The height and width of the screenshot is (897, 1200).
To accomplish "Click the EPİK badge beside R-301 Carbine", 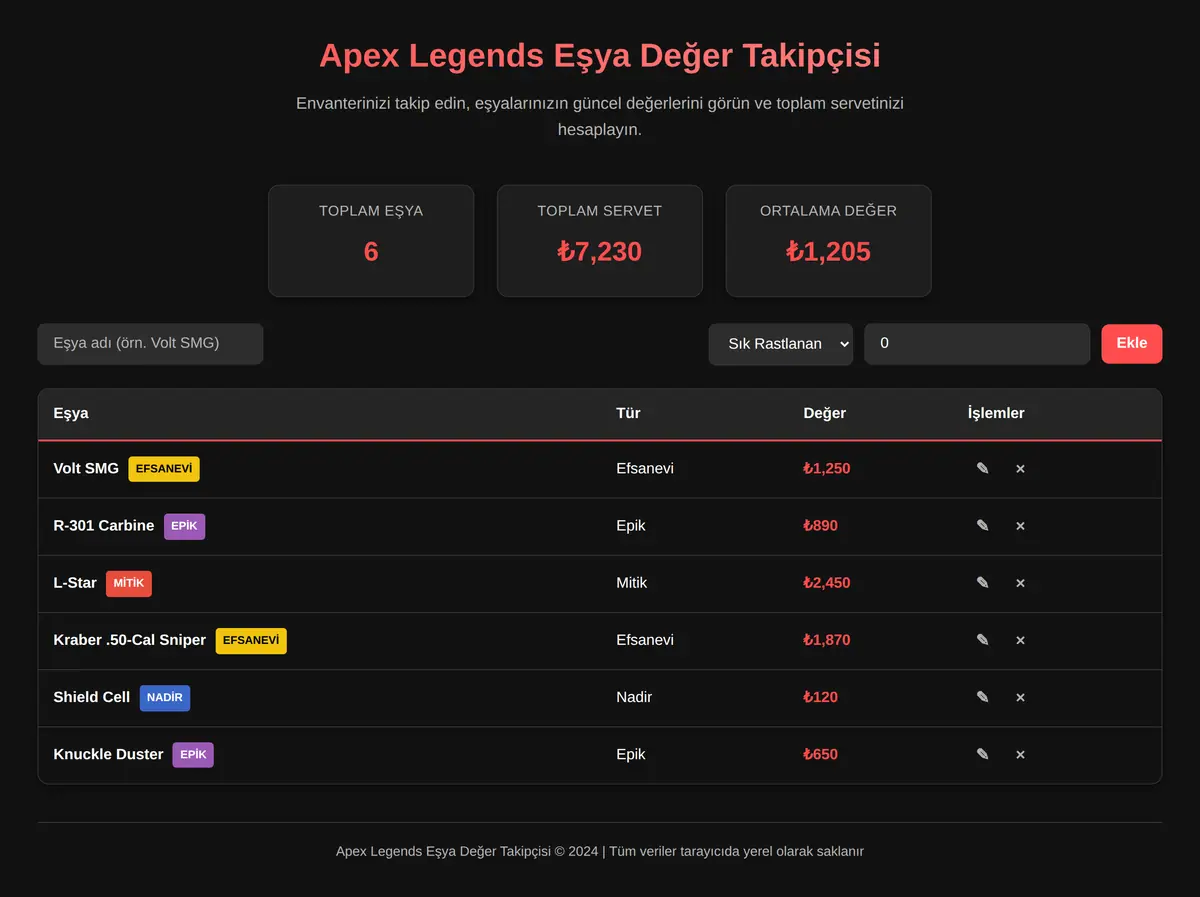I will point(185,526).
